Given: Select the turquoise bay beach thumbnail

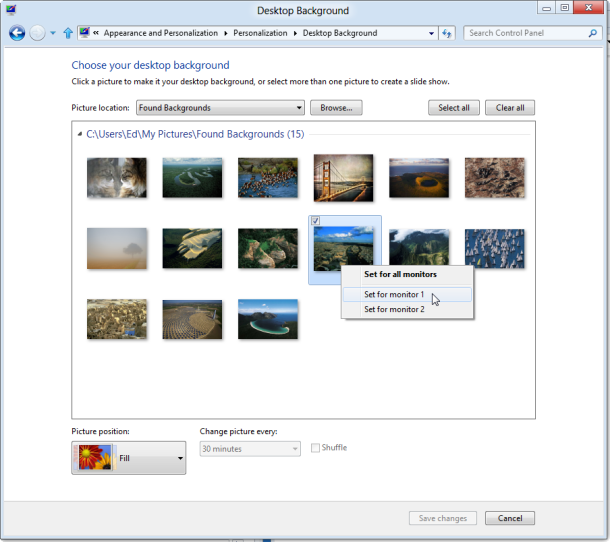Looking at the screenshot, I should click(x=268, y=319).
